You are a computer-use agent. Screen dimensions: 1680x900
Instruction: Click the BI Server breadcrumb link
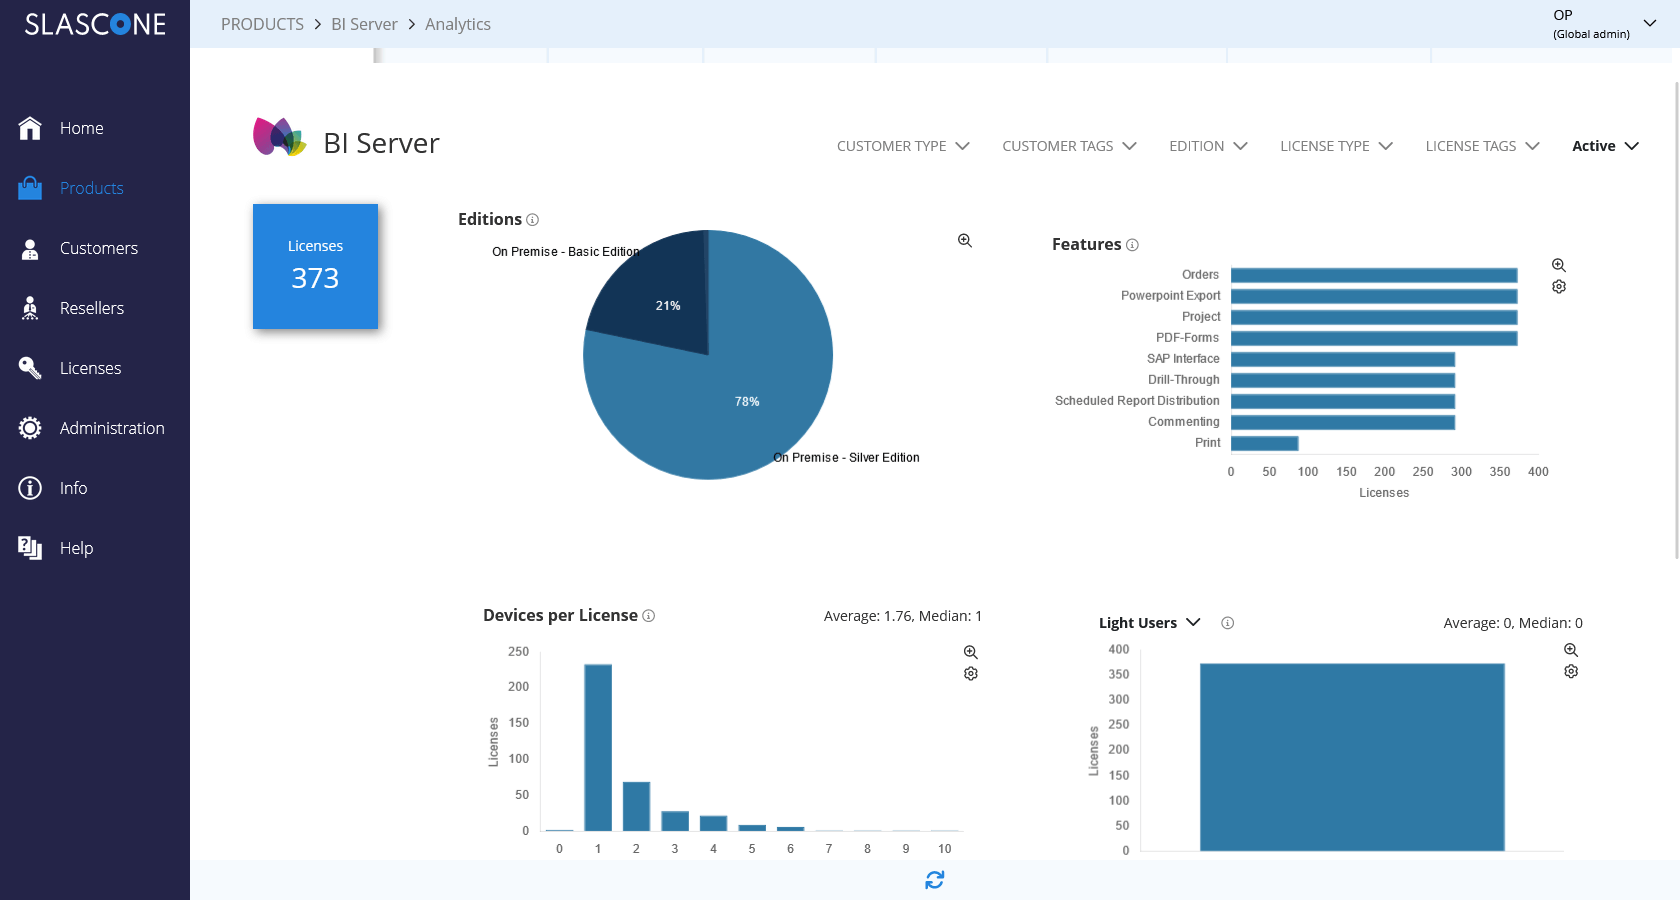(364, 24)
